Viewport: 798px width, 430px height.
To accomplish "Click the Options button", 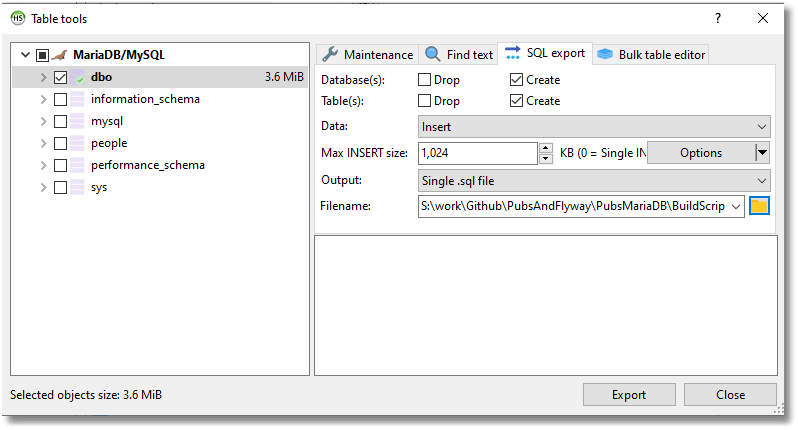I will point(701,153).
